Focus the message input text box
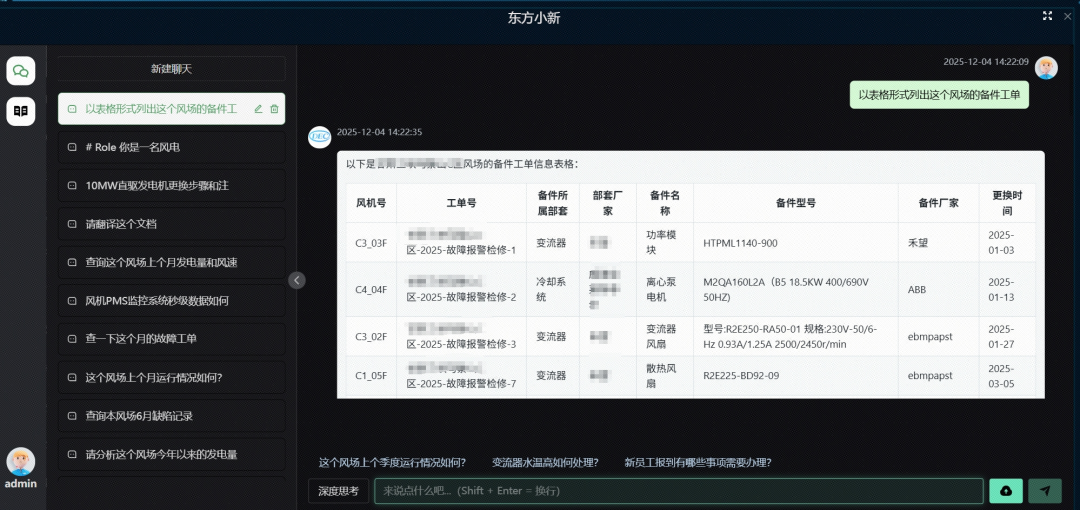 (x=678, y=491)
